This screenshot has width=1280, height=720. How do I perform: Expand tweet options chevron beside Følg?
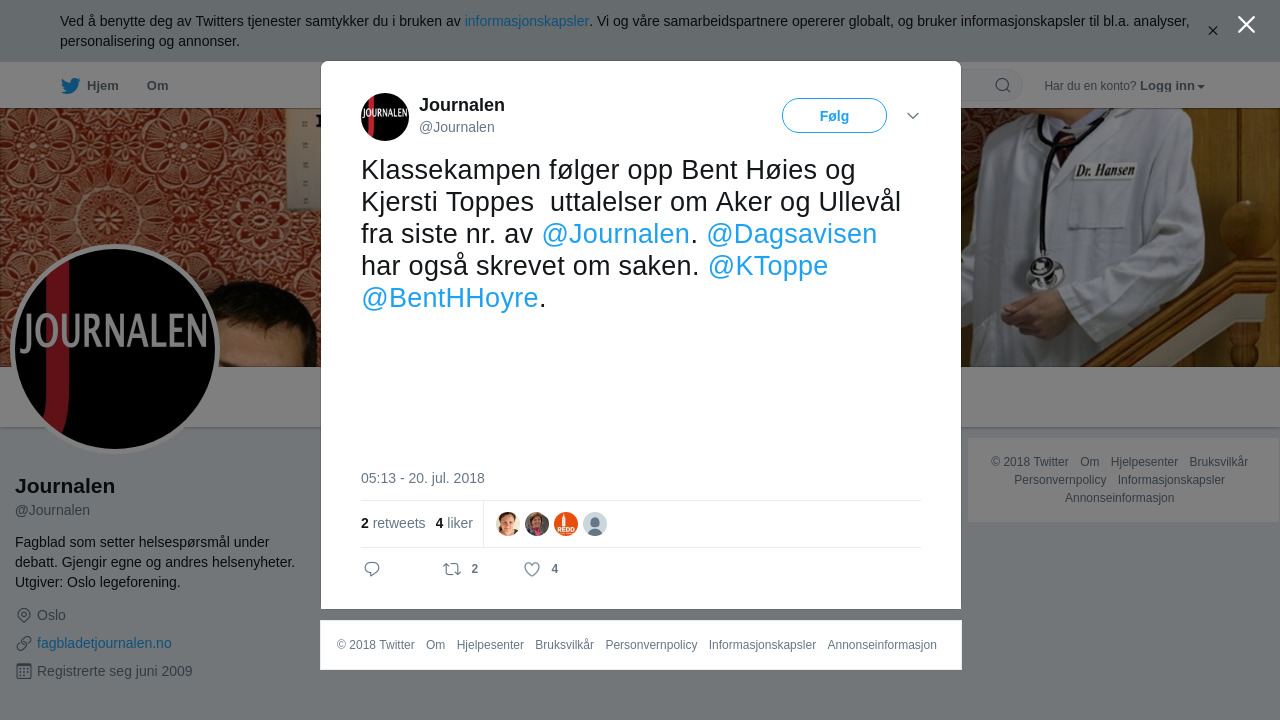click(x=913, y=116)
